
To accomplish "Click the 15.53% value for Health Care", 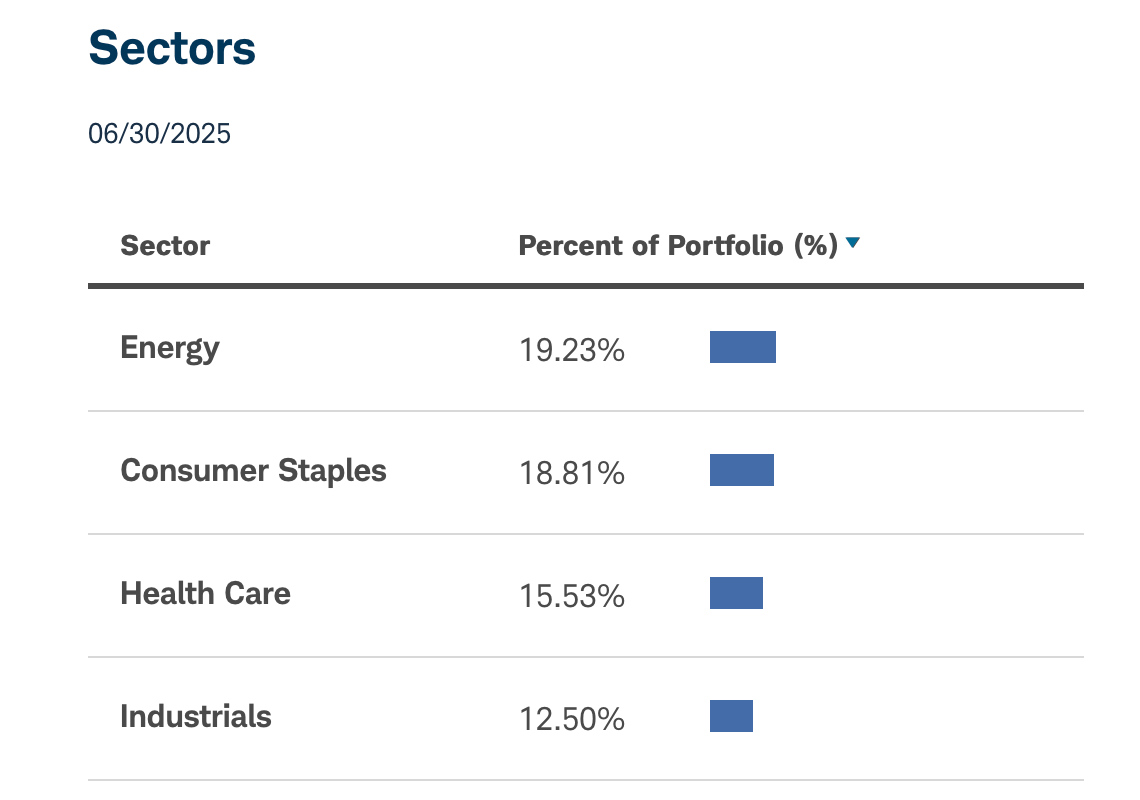I will (x=571, y=596).
